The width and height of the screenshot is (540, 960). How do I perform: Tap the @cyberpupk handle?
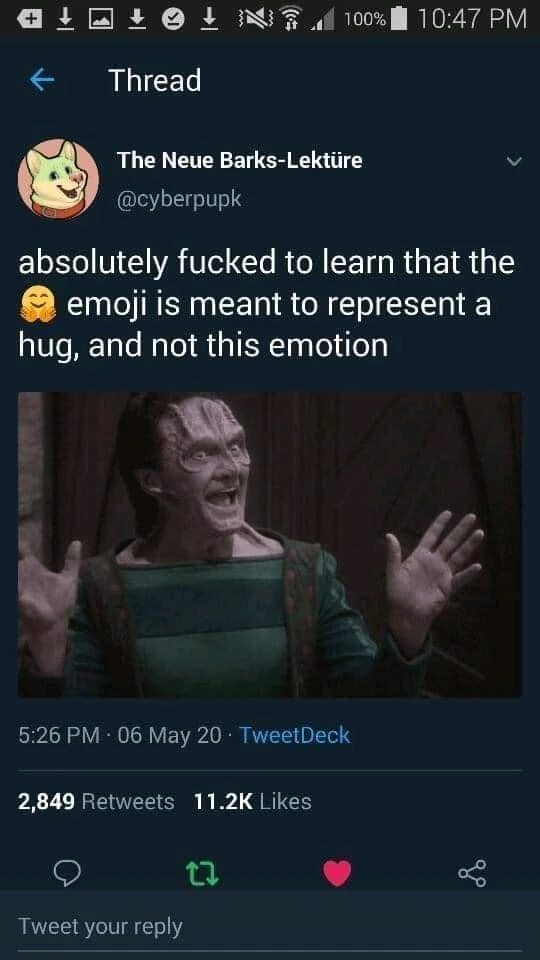(x=179, y=199)
